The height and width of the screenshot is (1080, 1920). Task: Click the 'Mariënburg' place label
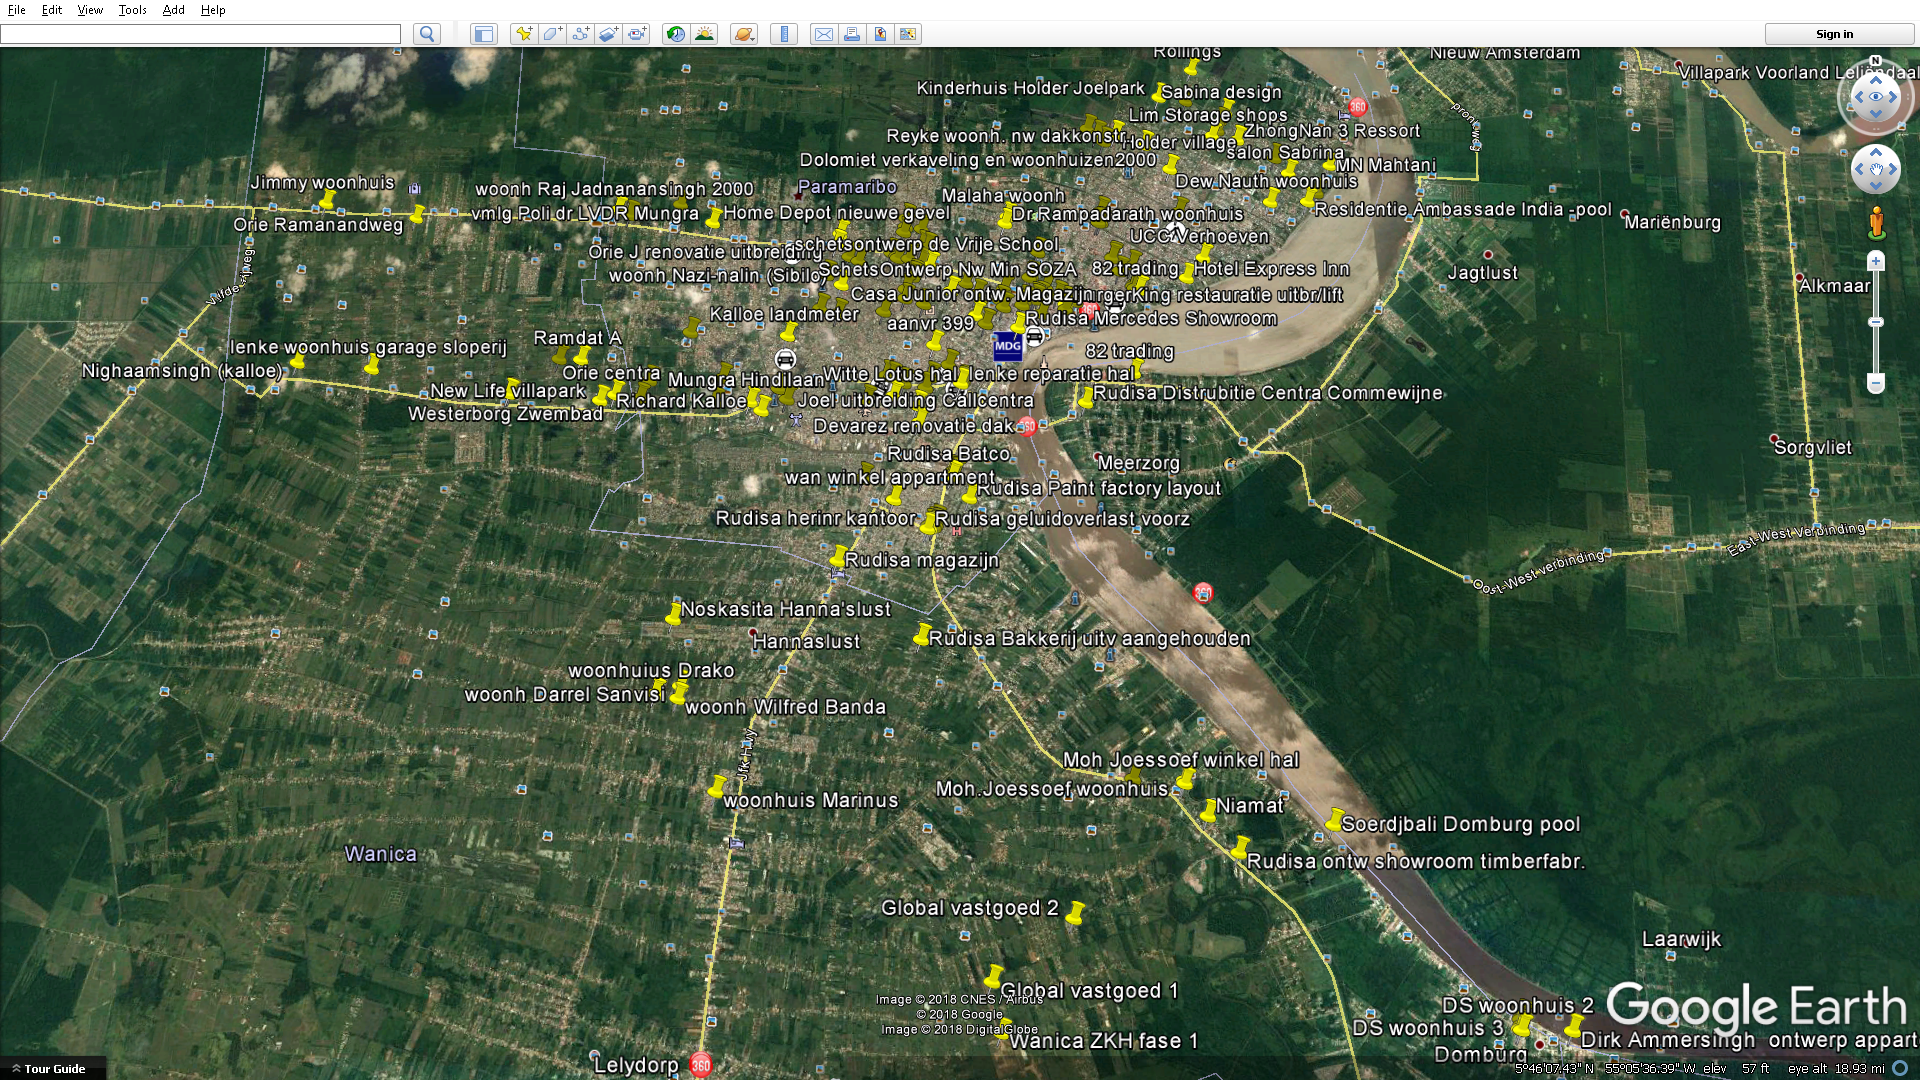click(1672, 223)
